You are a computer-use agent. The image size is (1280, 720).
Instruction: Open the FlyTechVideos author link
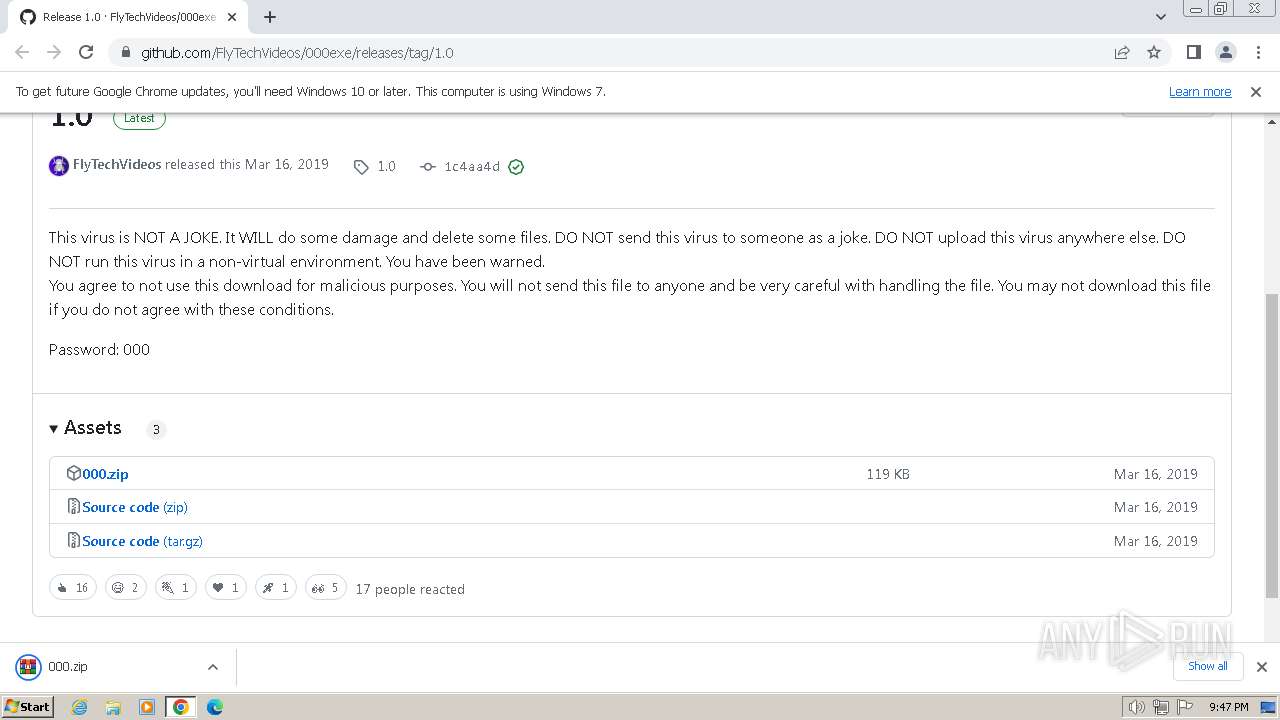coord(117,165)
